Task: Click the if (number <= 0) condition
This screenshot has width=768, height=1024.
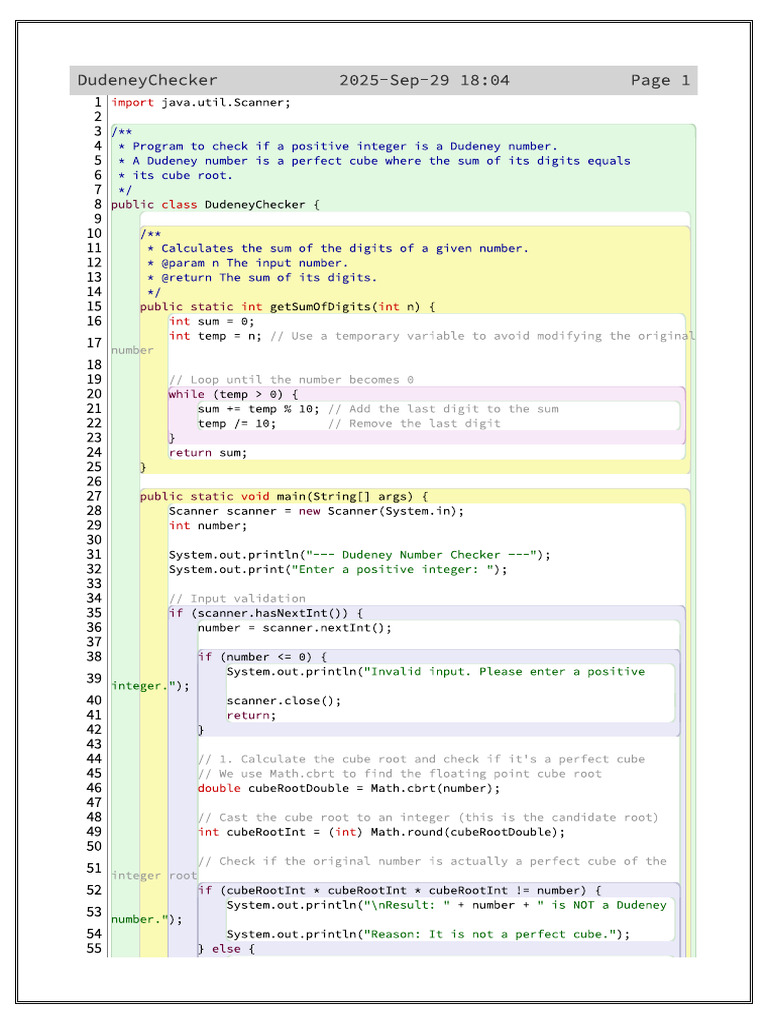Action: coord(263,657)
